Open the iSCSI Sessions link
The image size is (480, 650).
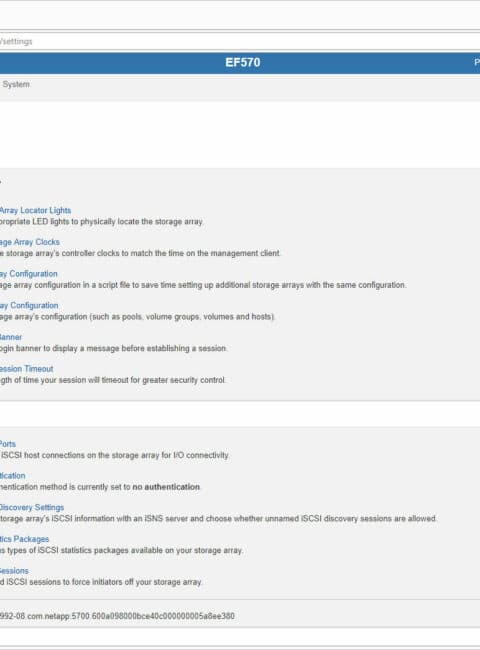[14, 571]
